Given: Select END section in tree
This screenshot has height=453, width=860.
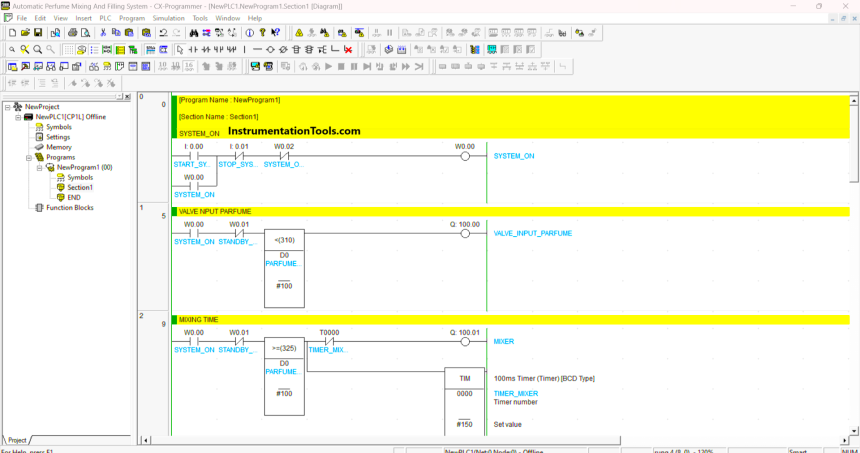Looking at the screenshot, I should (x=73, y=197).
